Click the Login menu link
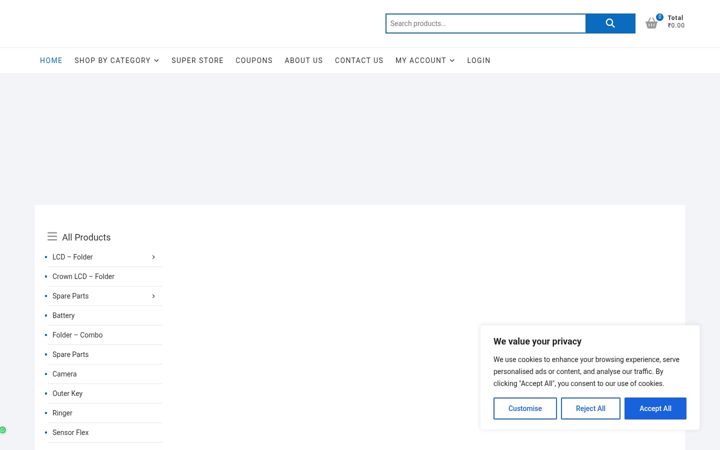Image resolution: width=720 pixels, height=450 pixels. point(478,60)
